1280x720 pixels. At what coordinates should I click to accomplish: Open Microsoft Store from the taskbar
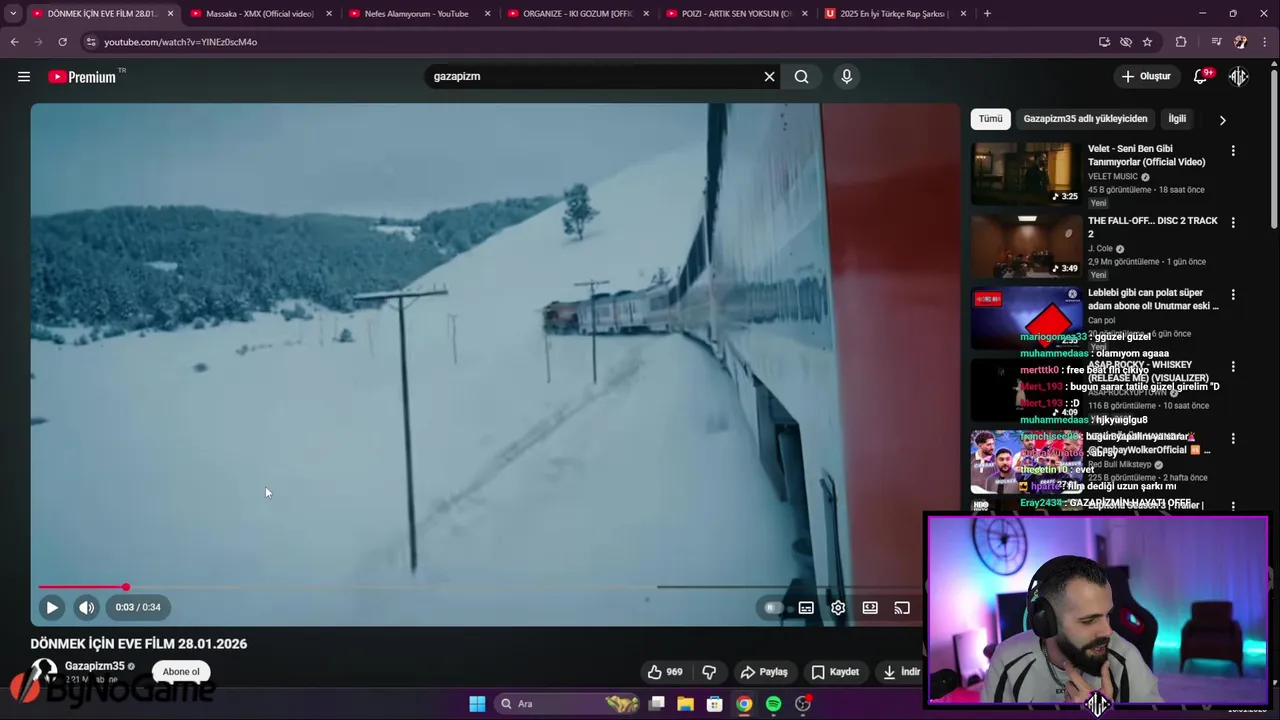click(714, 704)
